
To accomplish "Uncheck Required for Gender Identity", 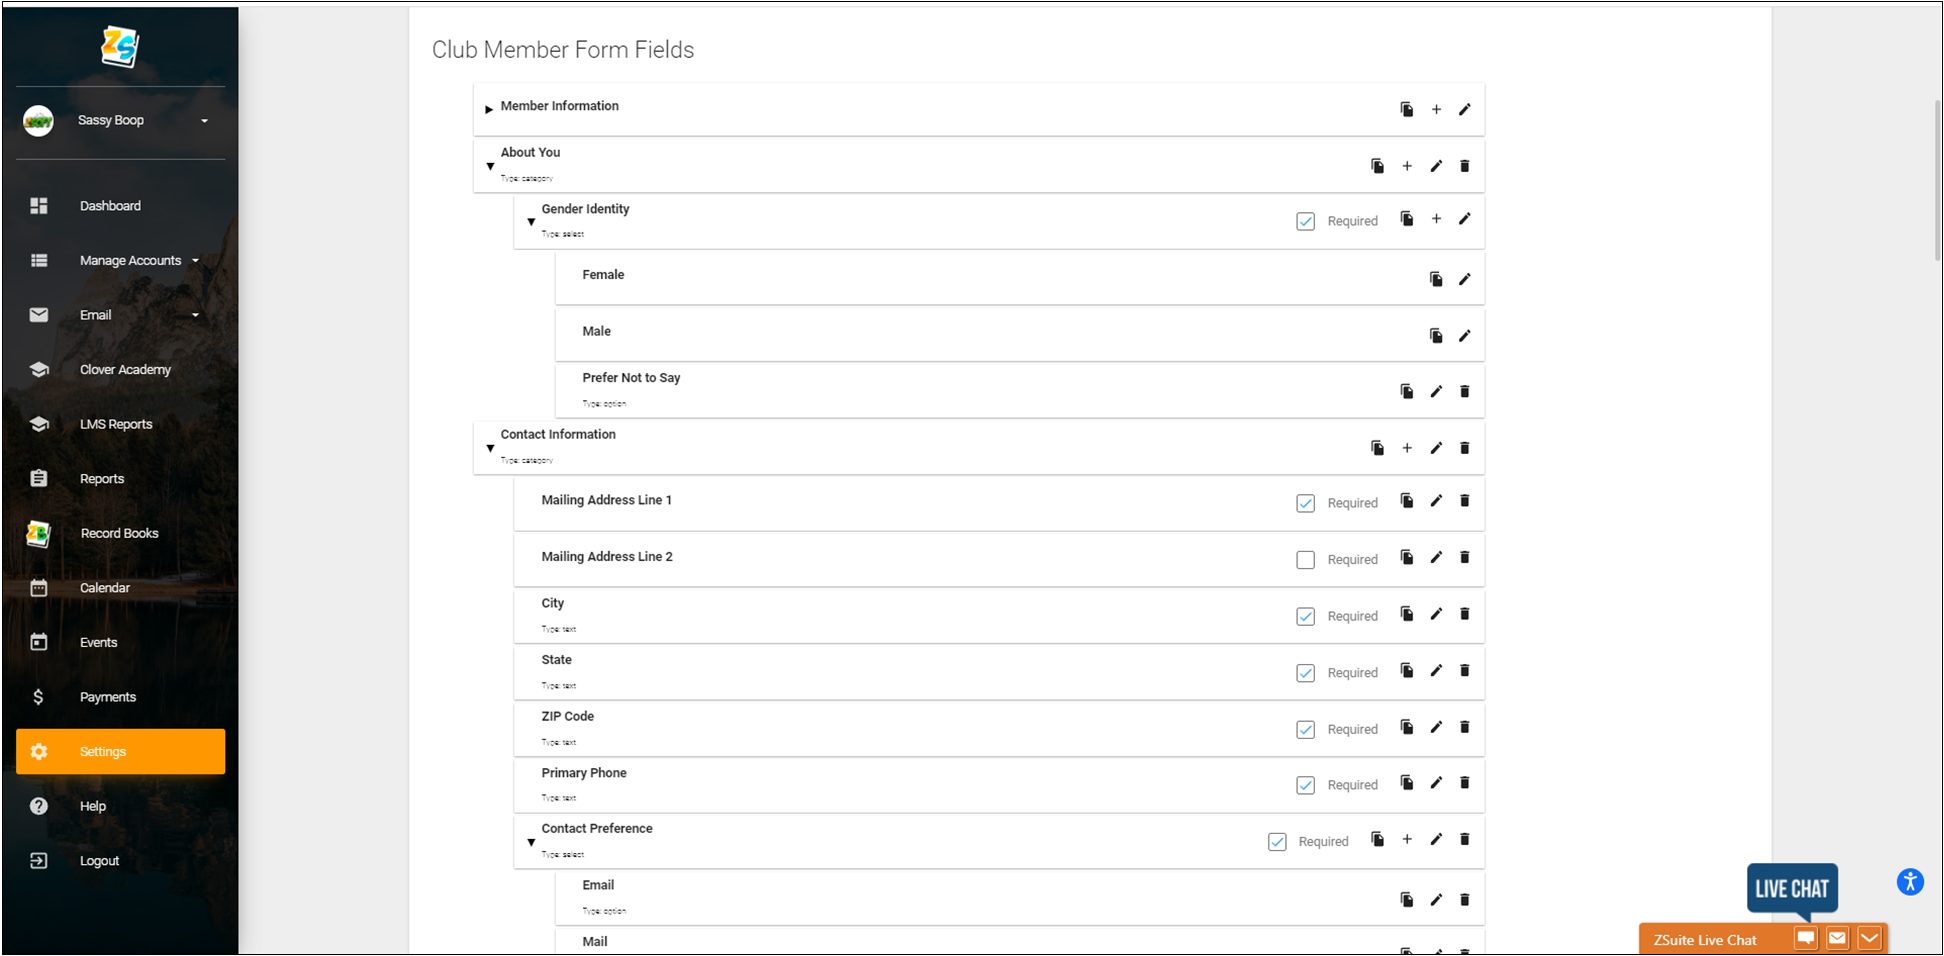I will click(x=1306, y=221).
